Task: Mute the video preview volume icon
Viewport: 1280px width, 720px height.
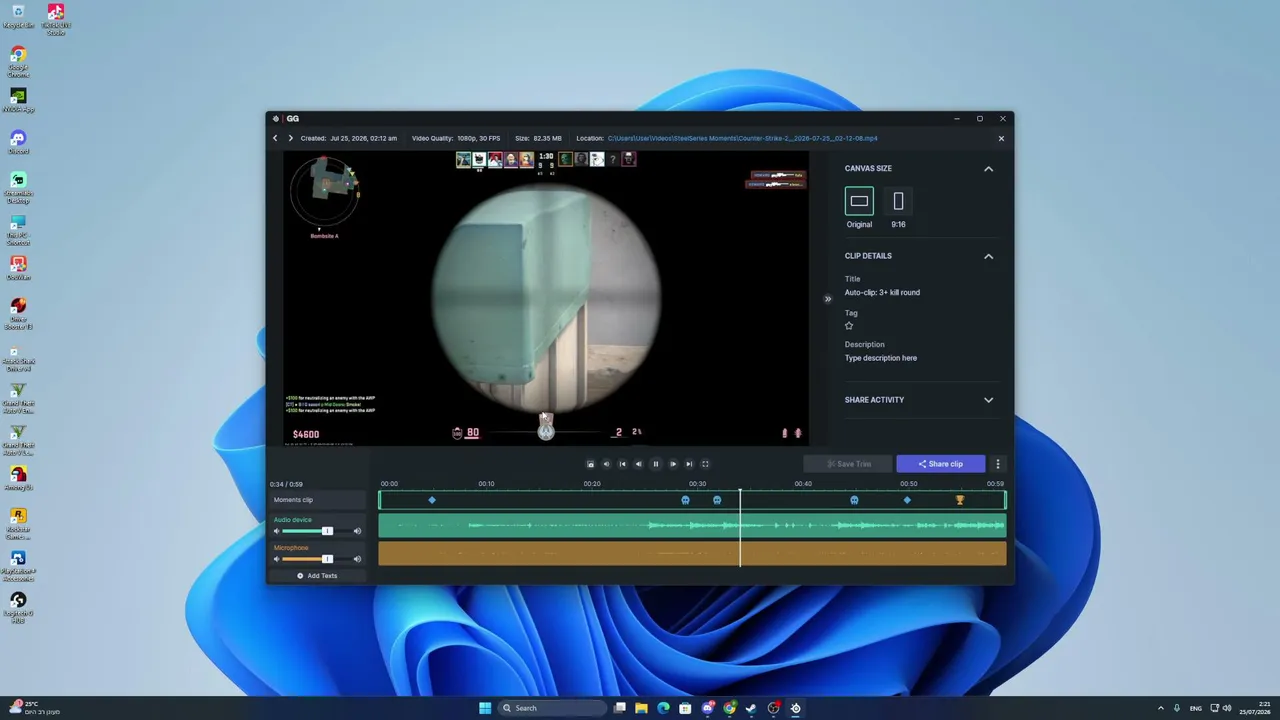Action: (x=606, y=464)
